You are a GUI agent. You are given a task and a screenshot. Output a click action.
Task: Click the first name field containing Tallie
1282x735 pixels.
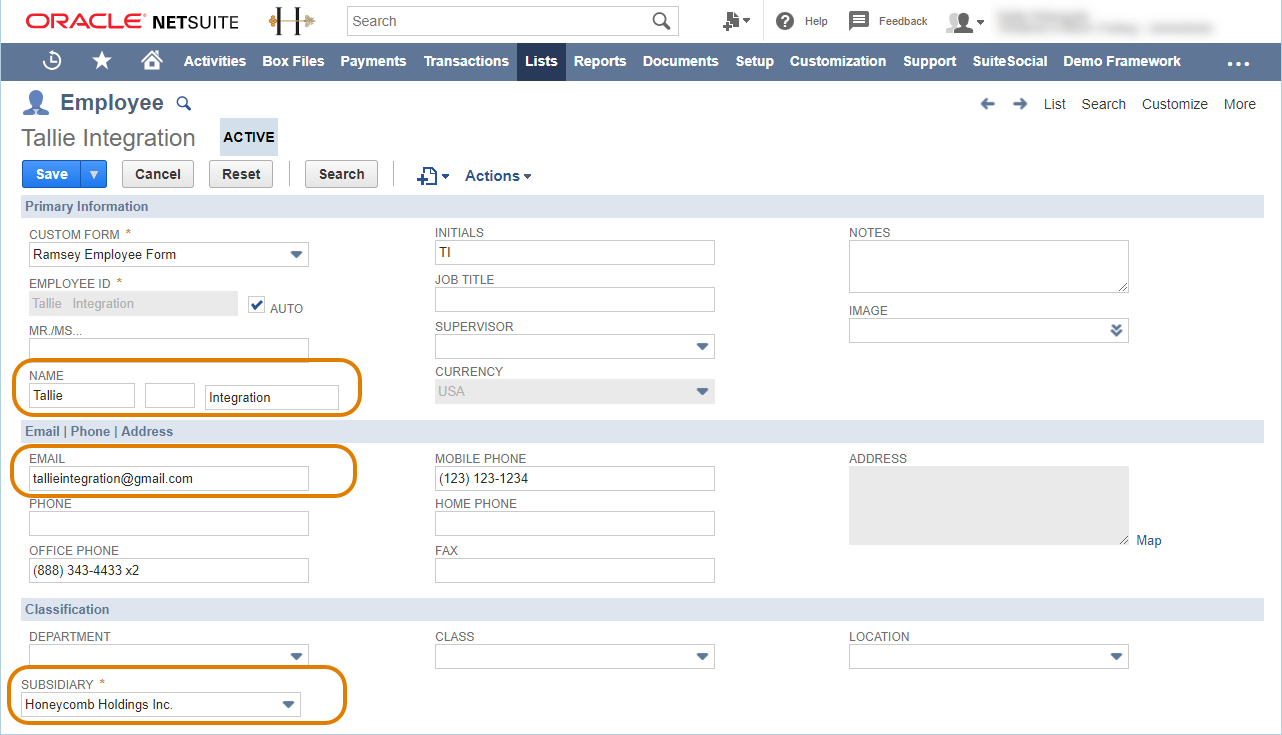click(x=82, y=396)
